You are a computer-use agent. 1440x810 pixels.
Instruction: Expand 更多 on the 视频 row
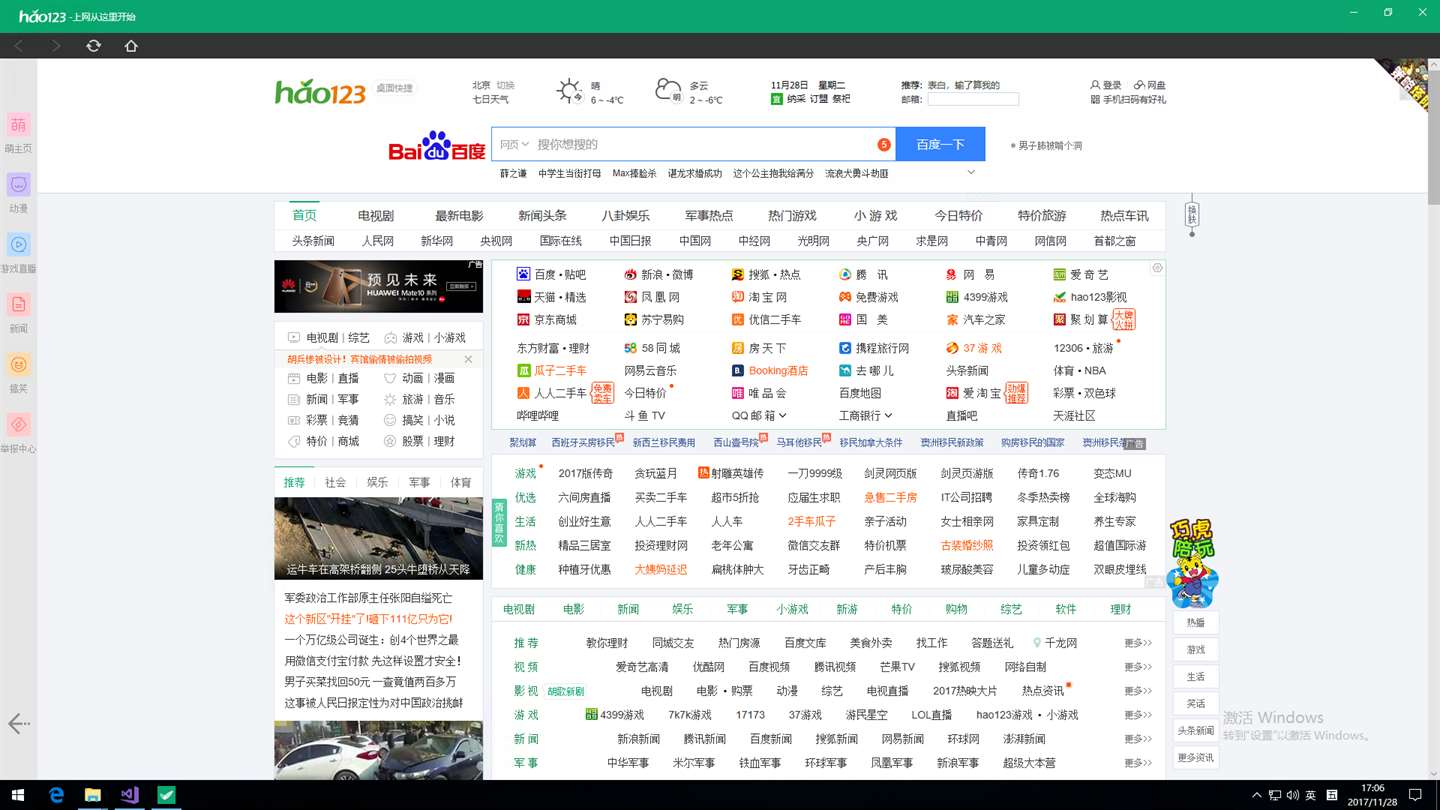pos(1138,667)
